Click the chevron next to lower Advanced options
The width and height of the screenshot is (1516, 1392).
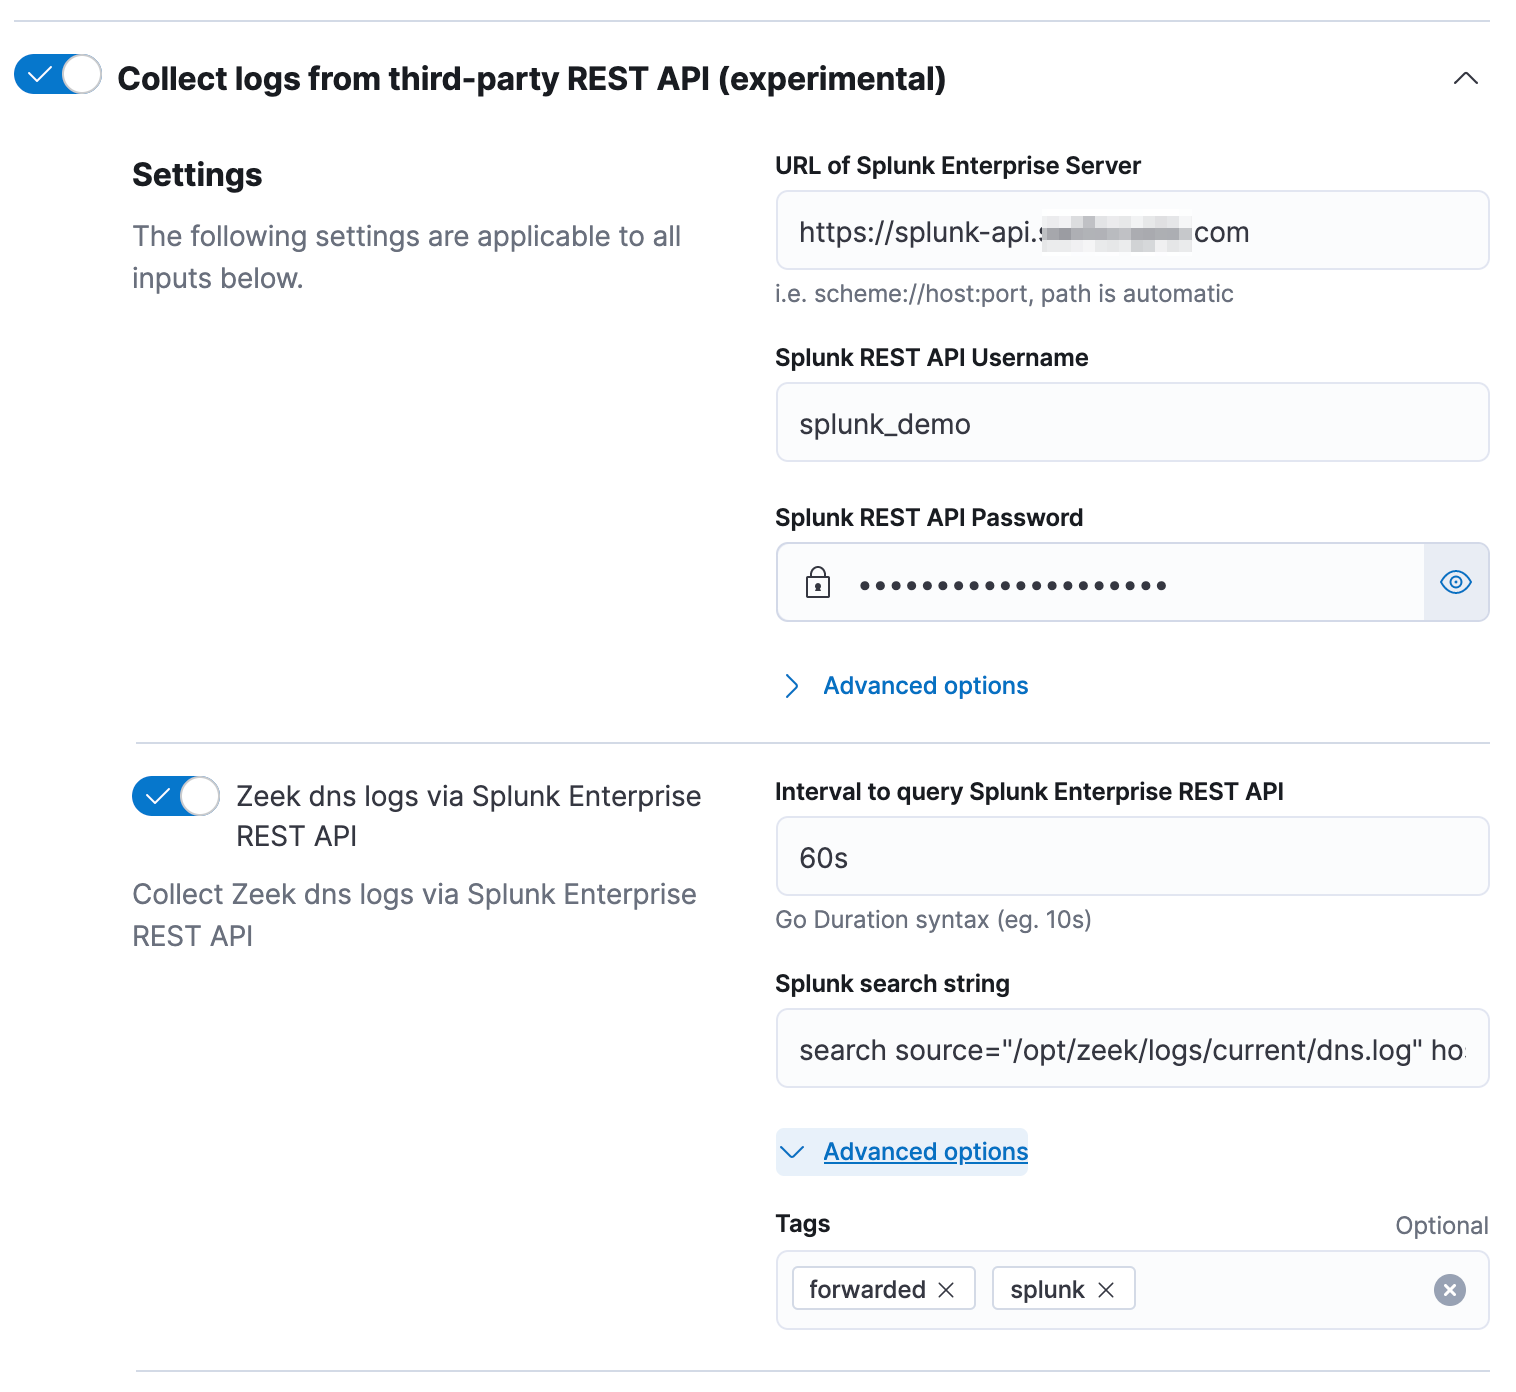792,1152
